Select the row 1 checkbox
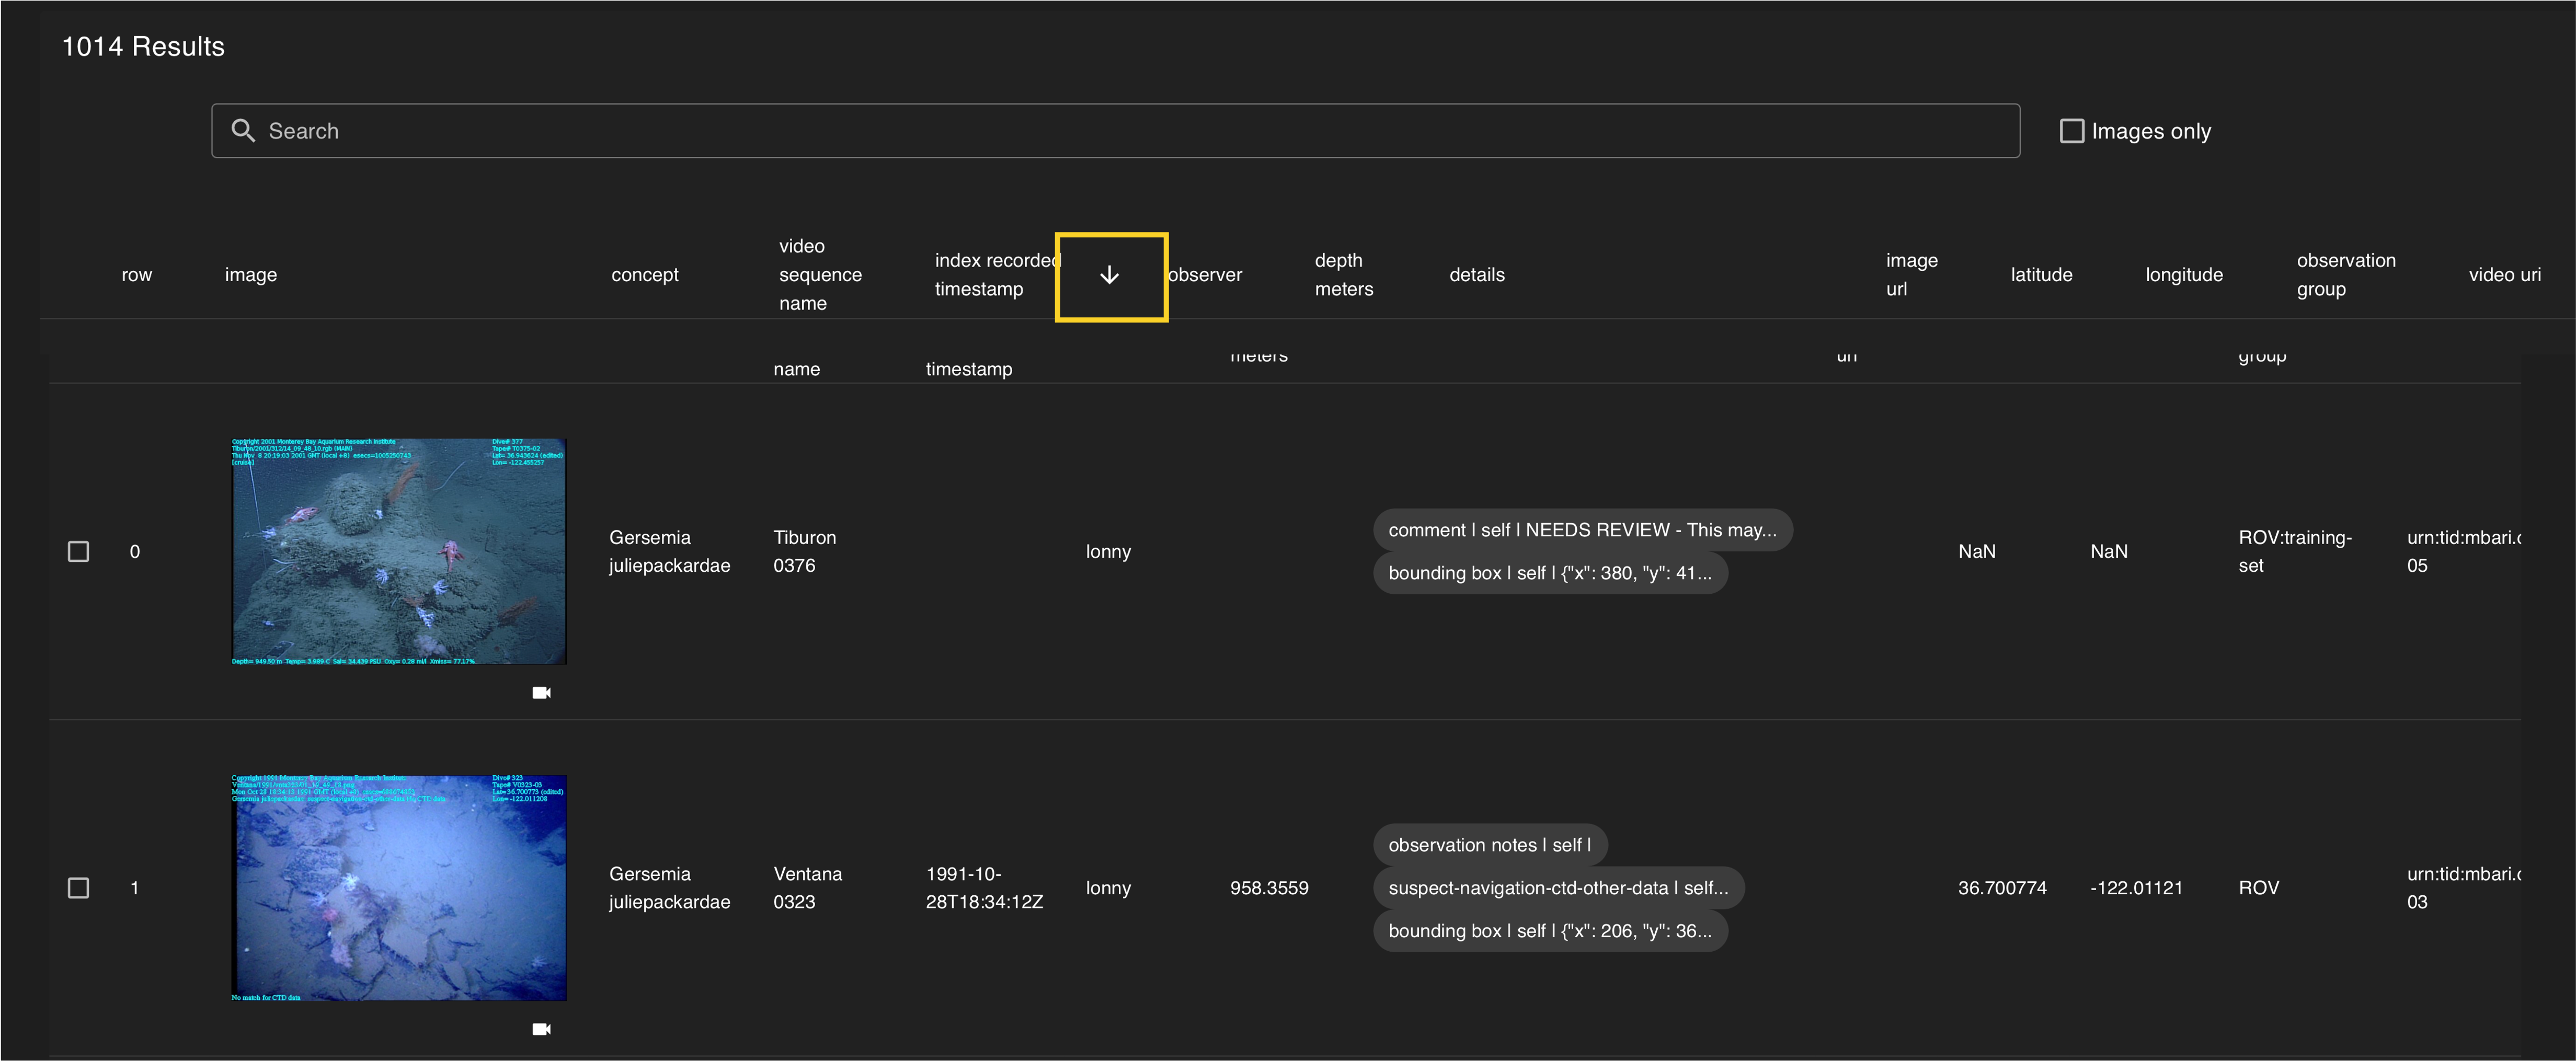 click(79, 888)
